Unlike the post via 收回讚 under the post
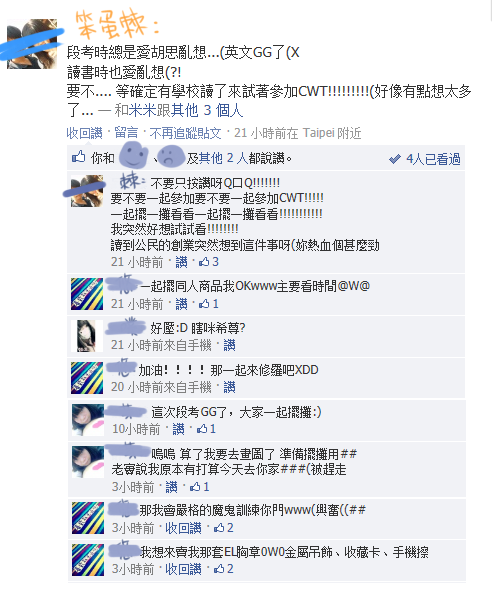 (x=85, y=133)
